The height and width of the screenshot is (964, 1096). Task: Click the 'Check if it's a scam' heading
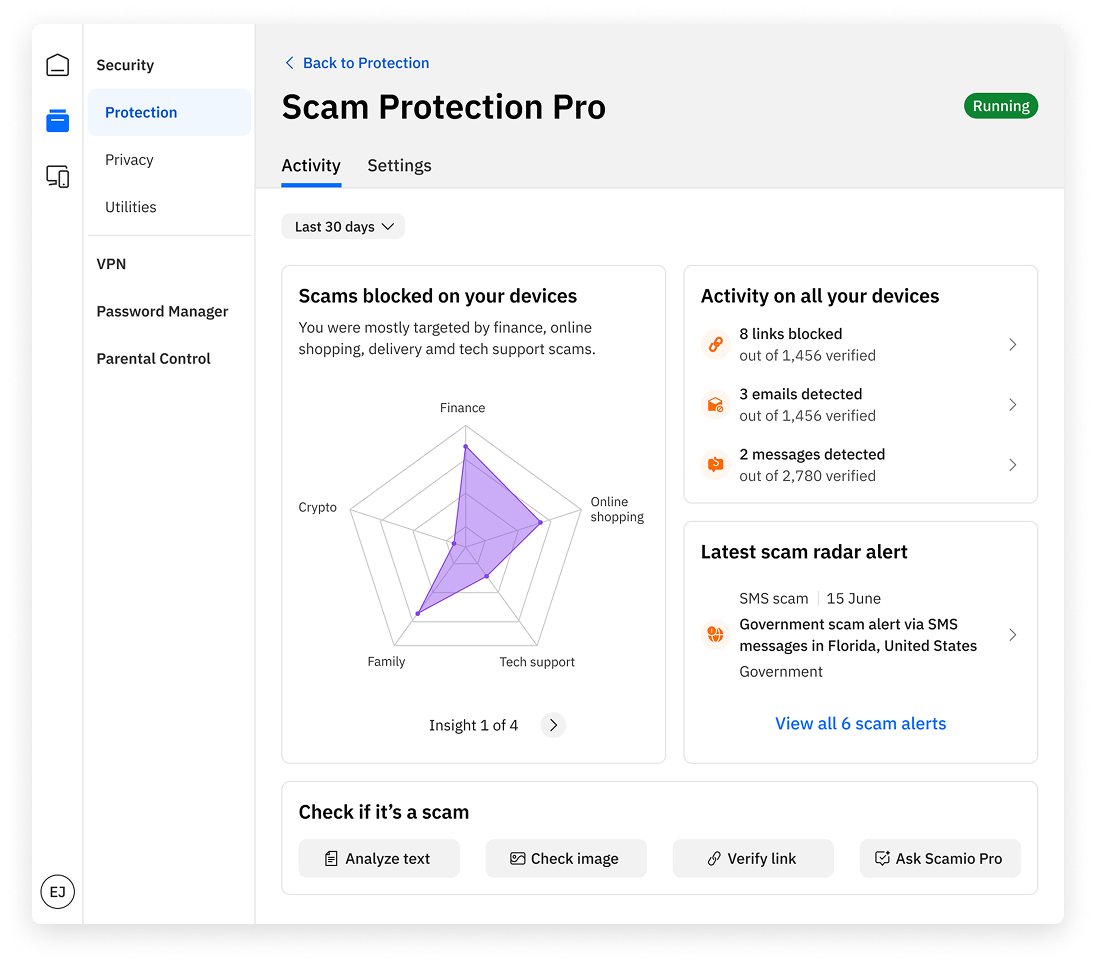coord(384,812)
